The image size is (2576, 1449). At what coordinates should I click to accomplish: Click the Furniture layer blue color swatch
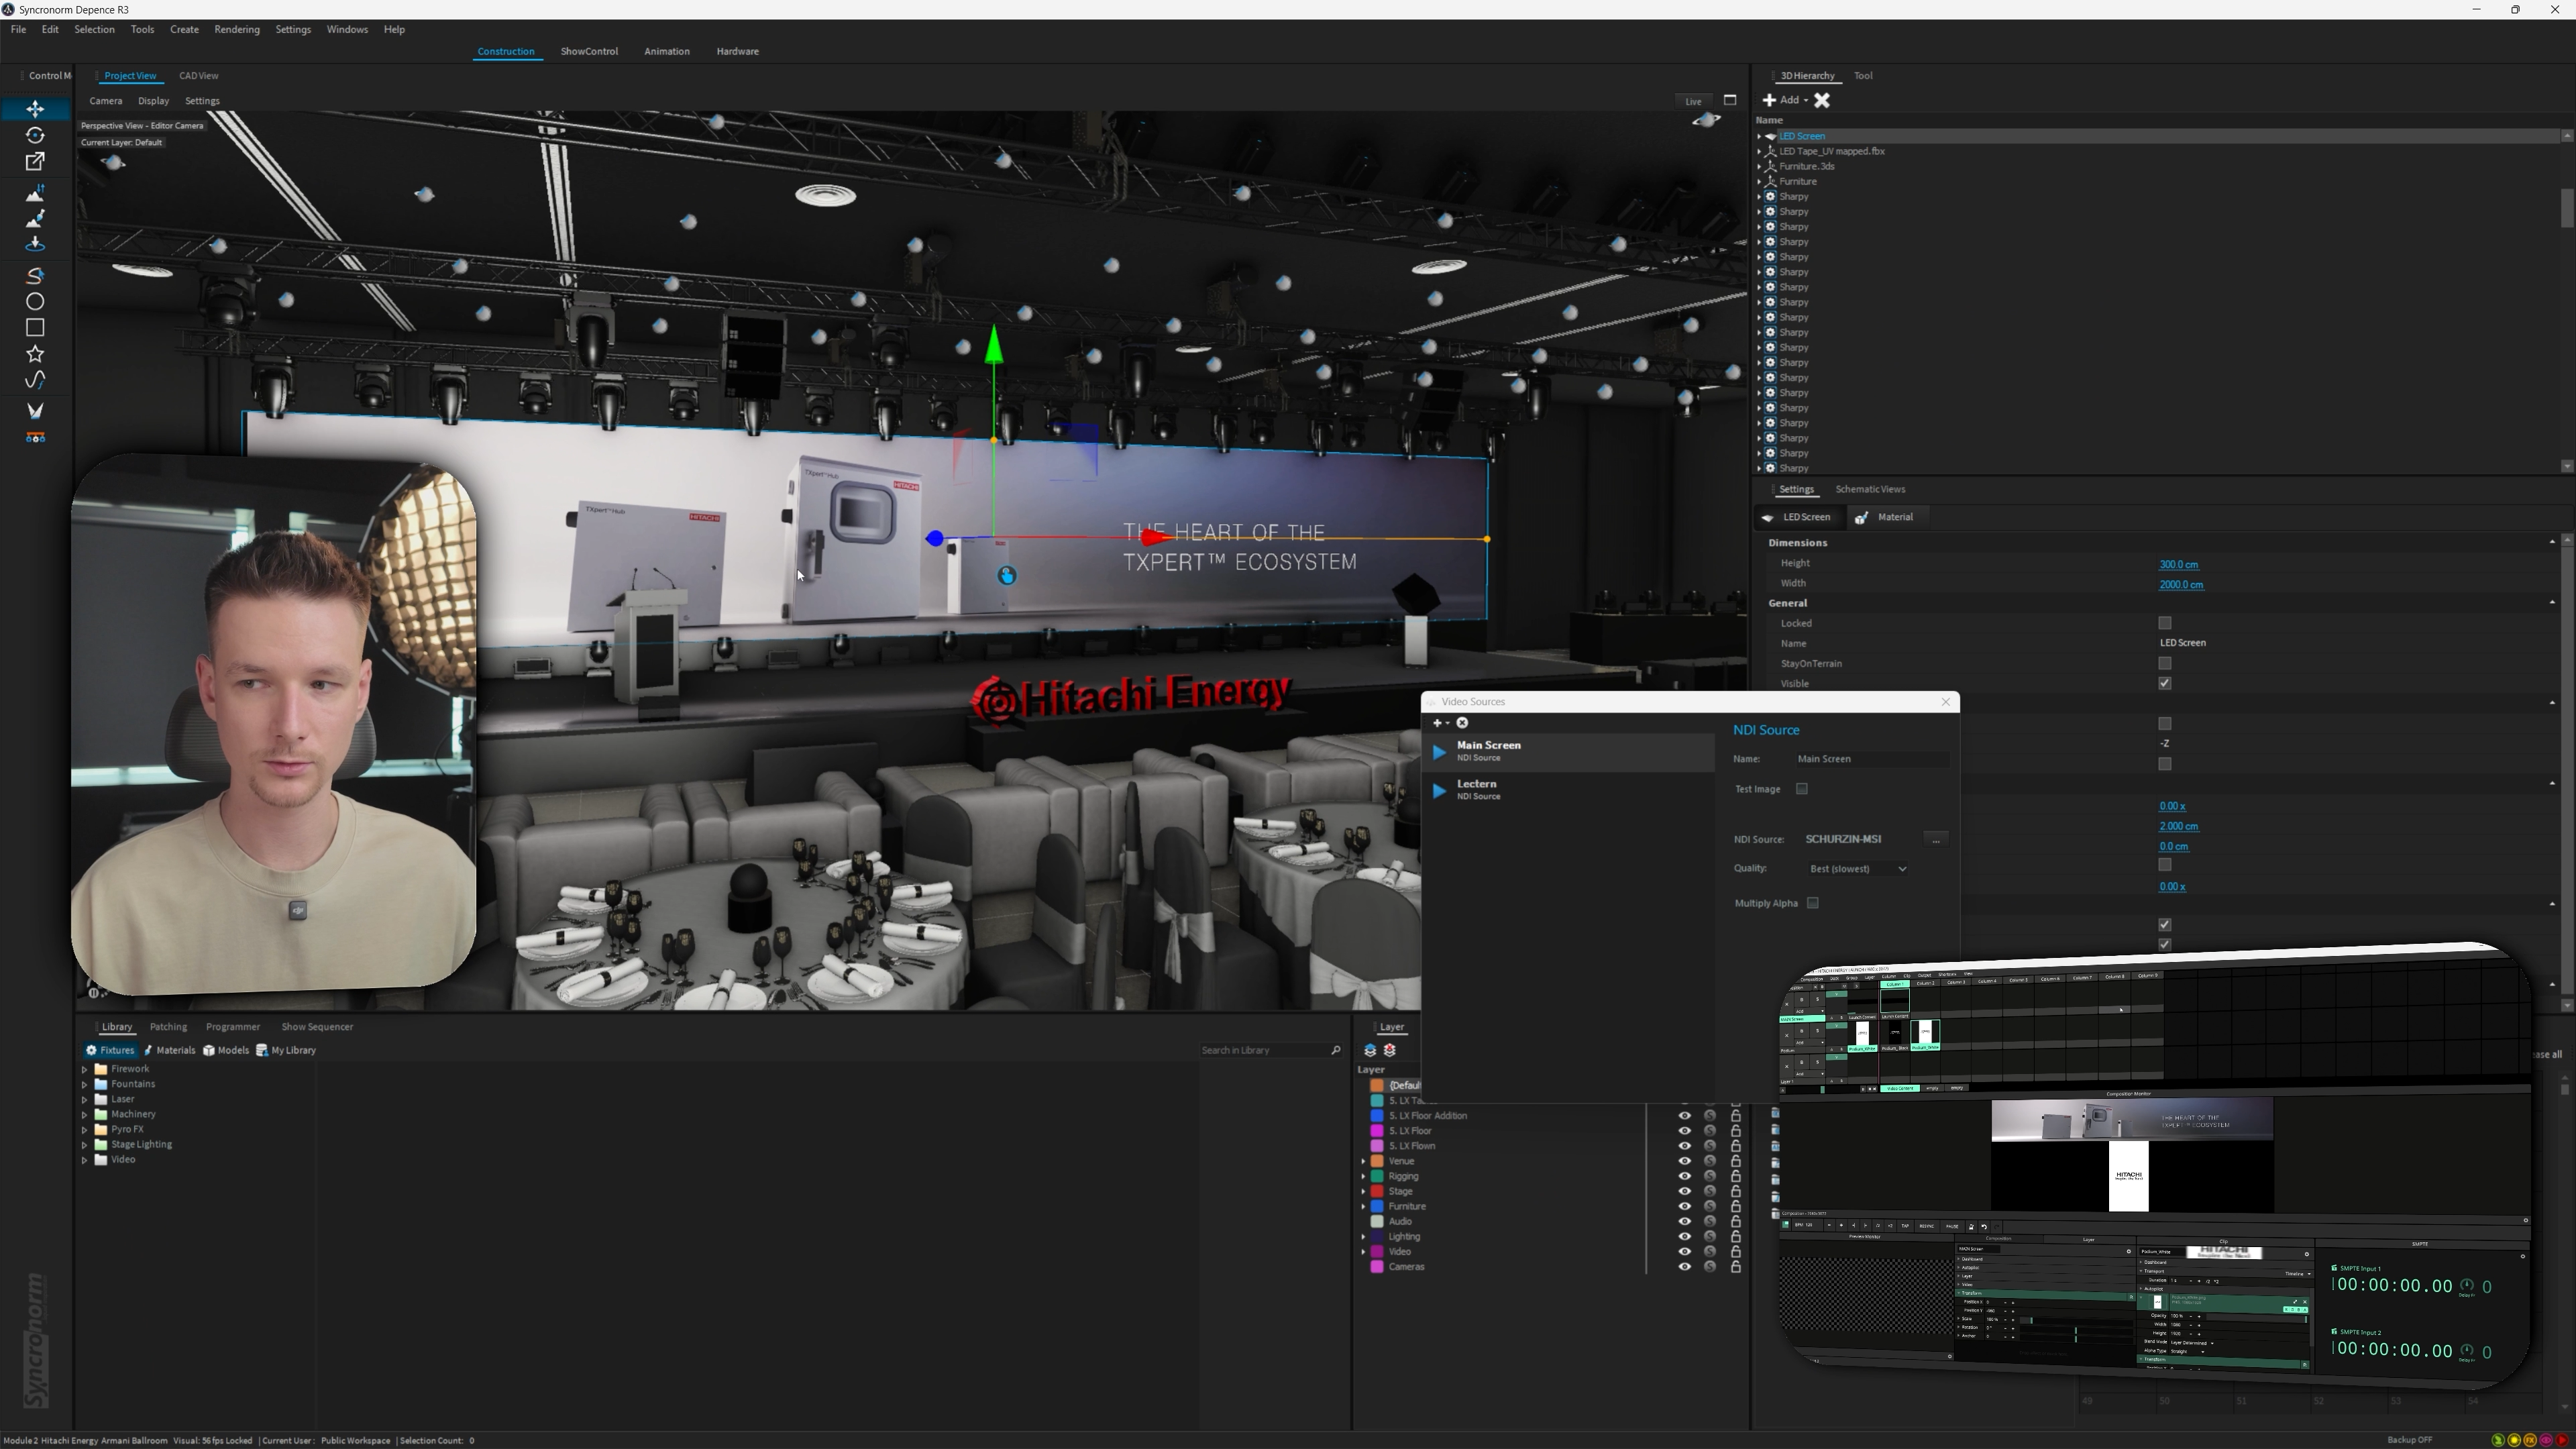click(x=1377, y=1207)
